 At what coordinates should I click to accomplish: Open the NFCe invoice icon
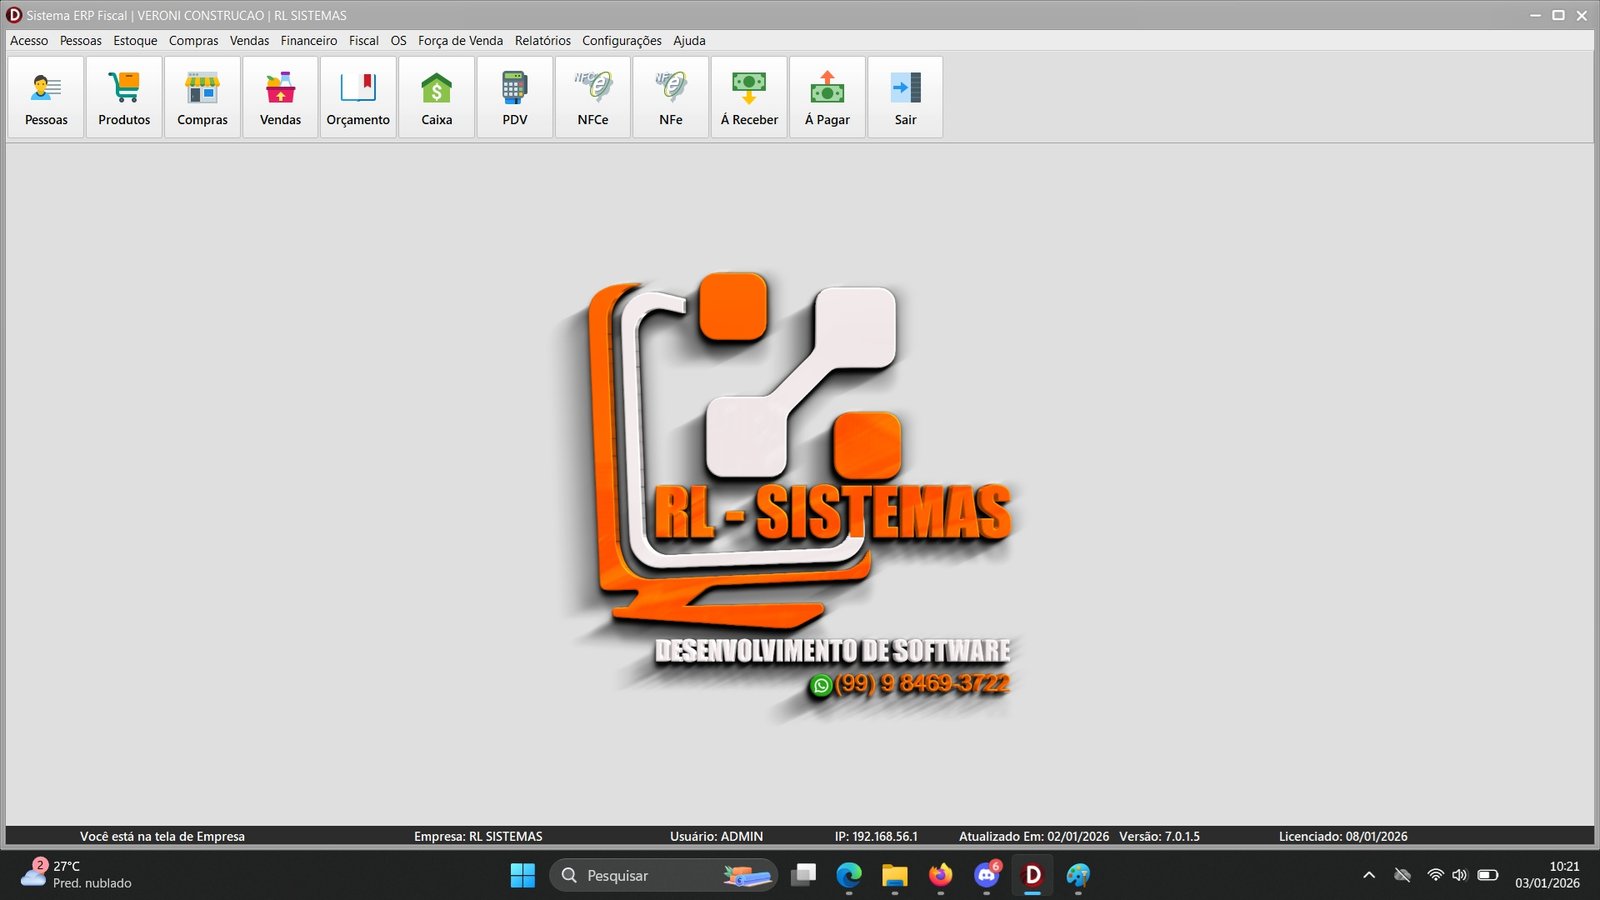(x=592, y=97)
